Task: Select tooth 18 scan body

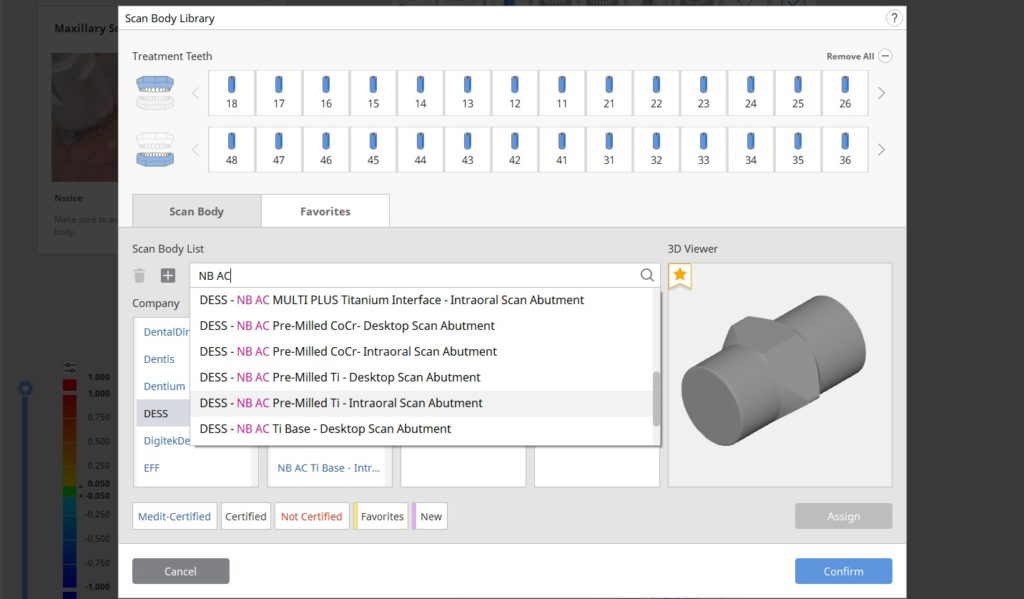Action: (x=232, y=93)
